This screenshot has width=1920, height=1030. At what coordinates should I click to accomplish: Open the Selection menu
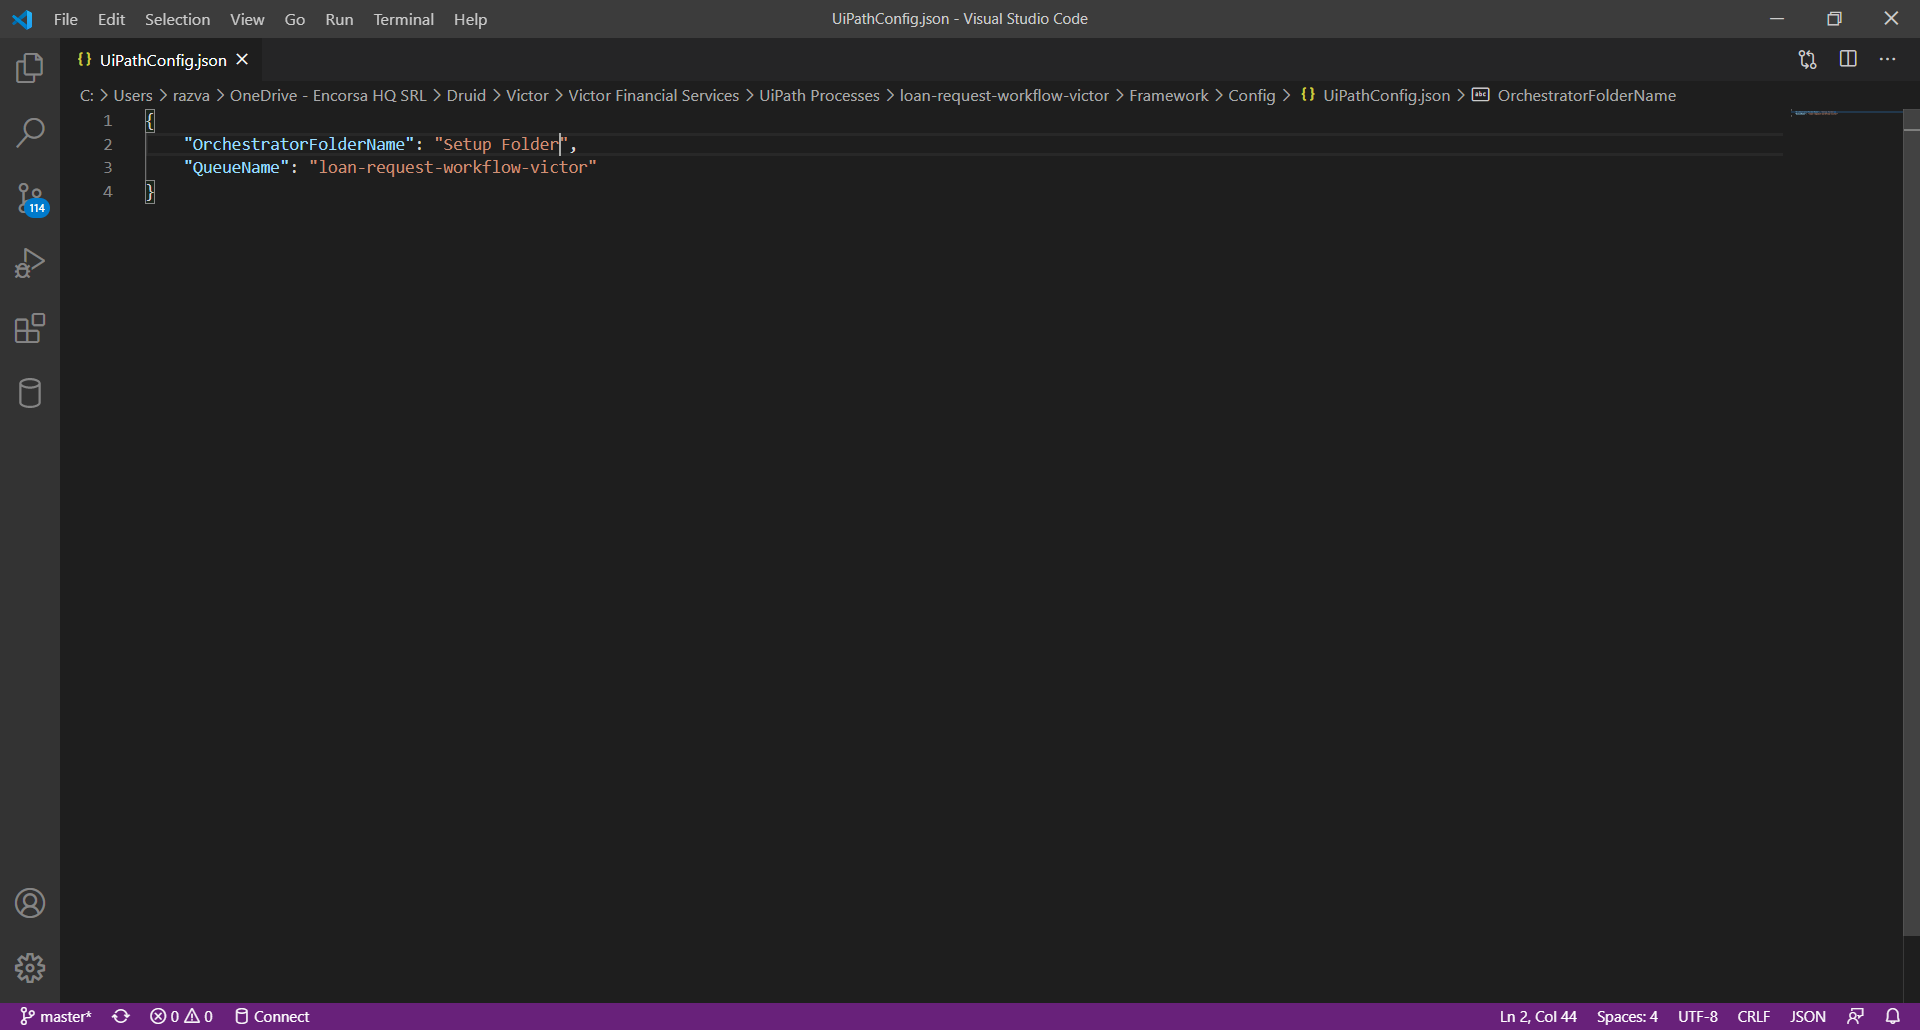click(177, 19)
